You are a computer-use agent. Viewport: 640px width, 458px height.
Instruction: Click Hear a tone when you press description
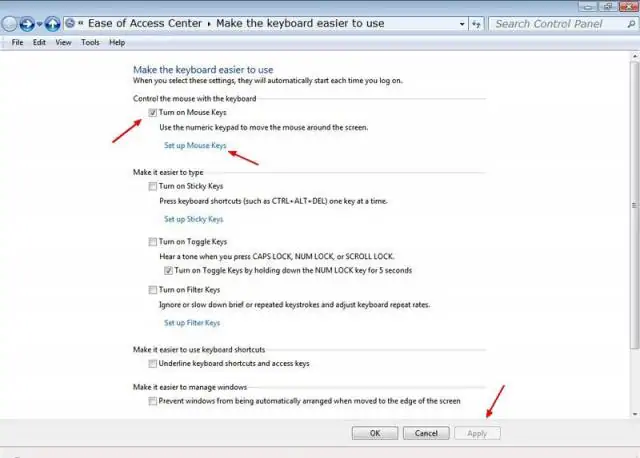(x=277, y=257)
